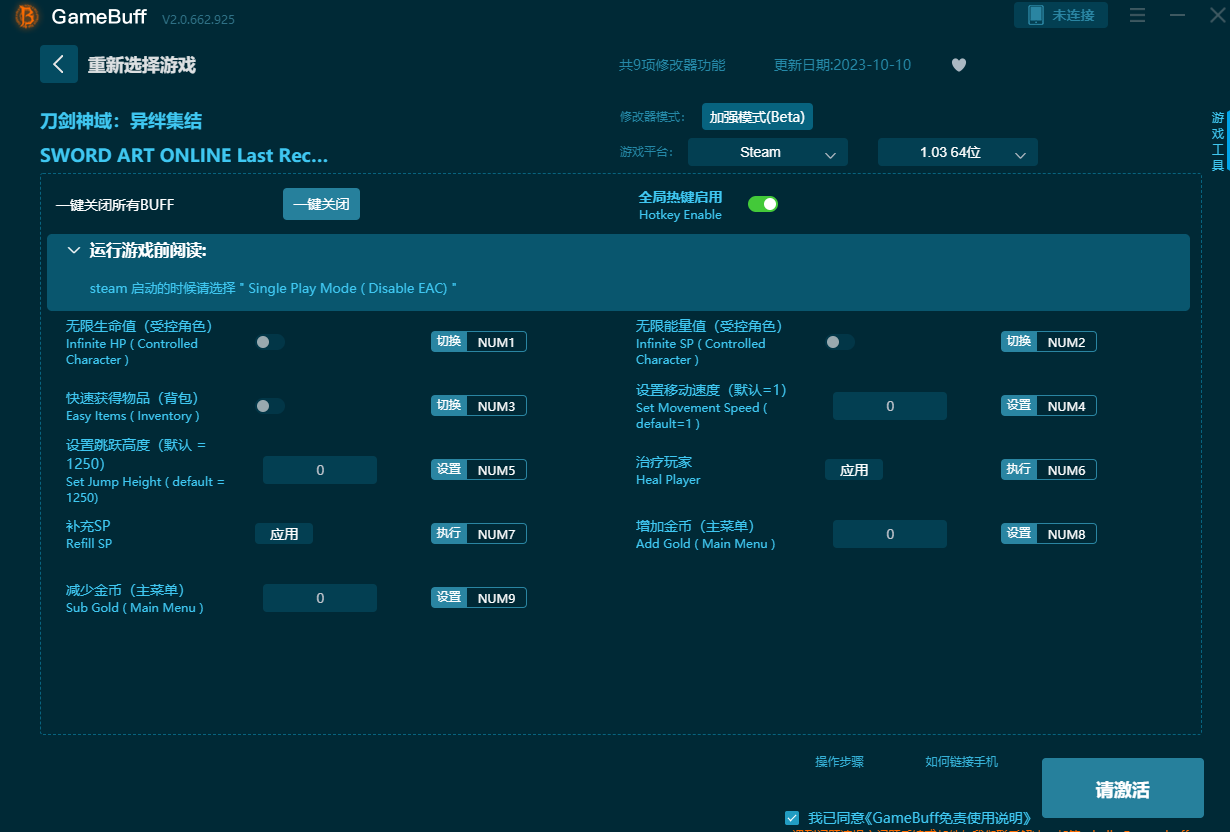
Task: Open the 1.03 64位 version dropdown
Action: (x=958, y=152)
